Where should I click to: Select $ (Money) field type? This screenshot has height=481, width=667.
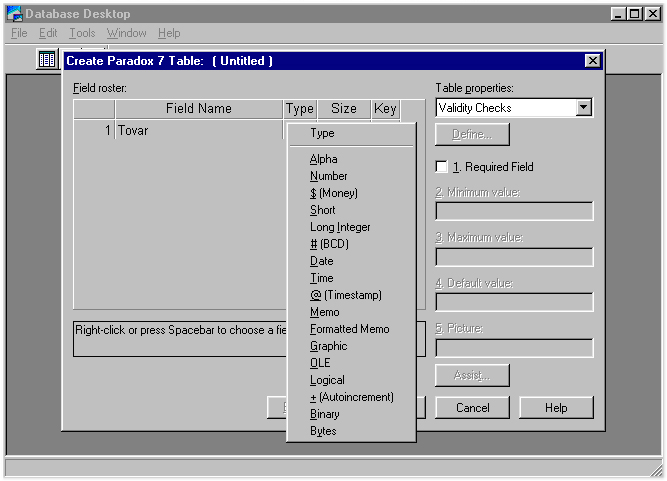(334, 193)
